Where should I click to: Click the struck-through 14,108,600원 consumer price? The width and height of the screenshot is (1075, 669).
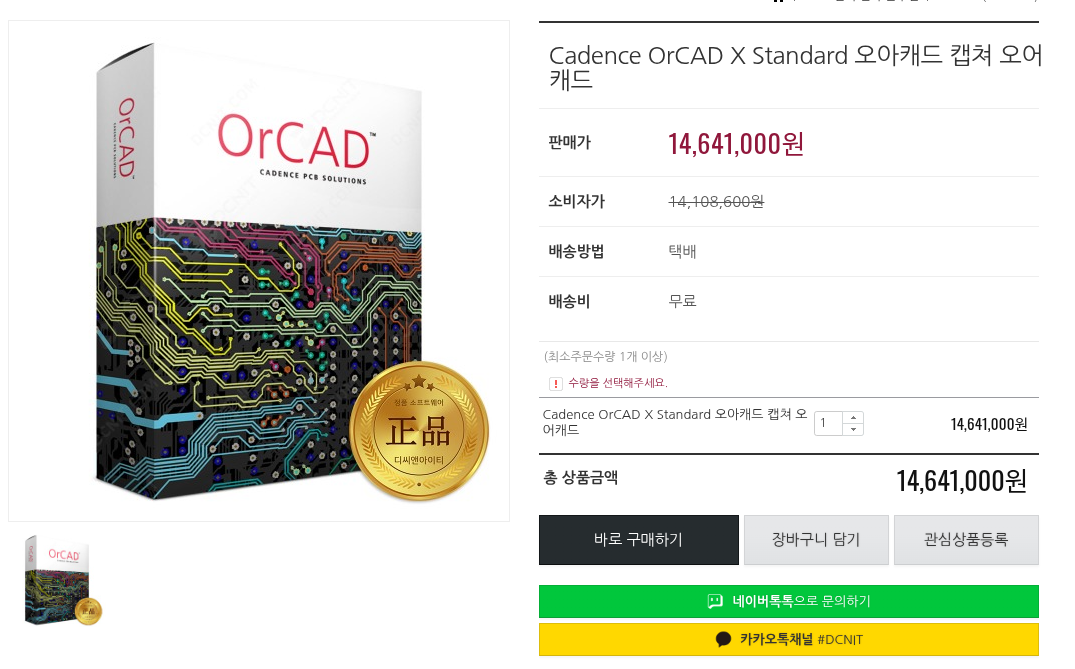pos(716,201)
